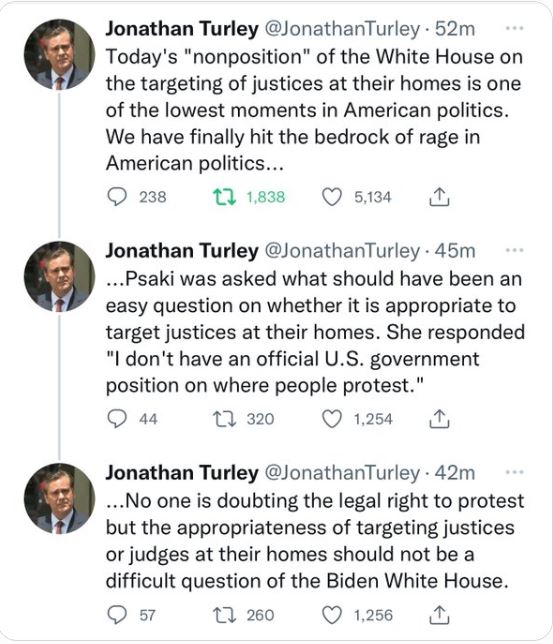Reply to the 42m tweet with 57 replies

pyautogui.click(x=117, y=615)
